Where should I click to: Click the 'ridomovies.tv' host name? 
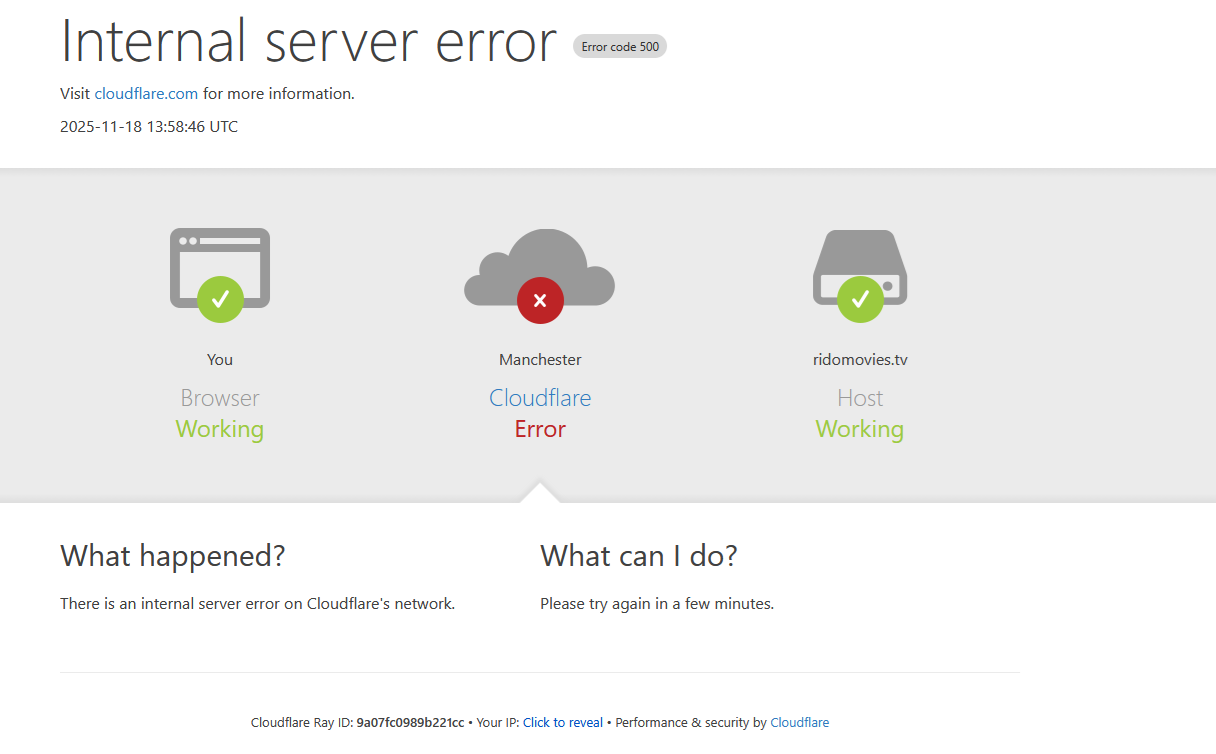tap(860, 360)
